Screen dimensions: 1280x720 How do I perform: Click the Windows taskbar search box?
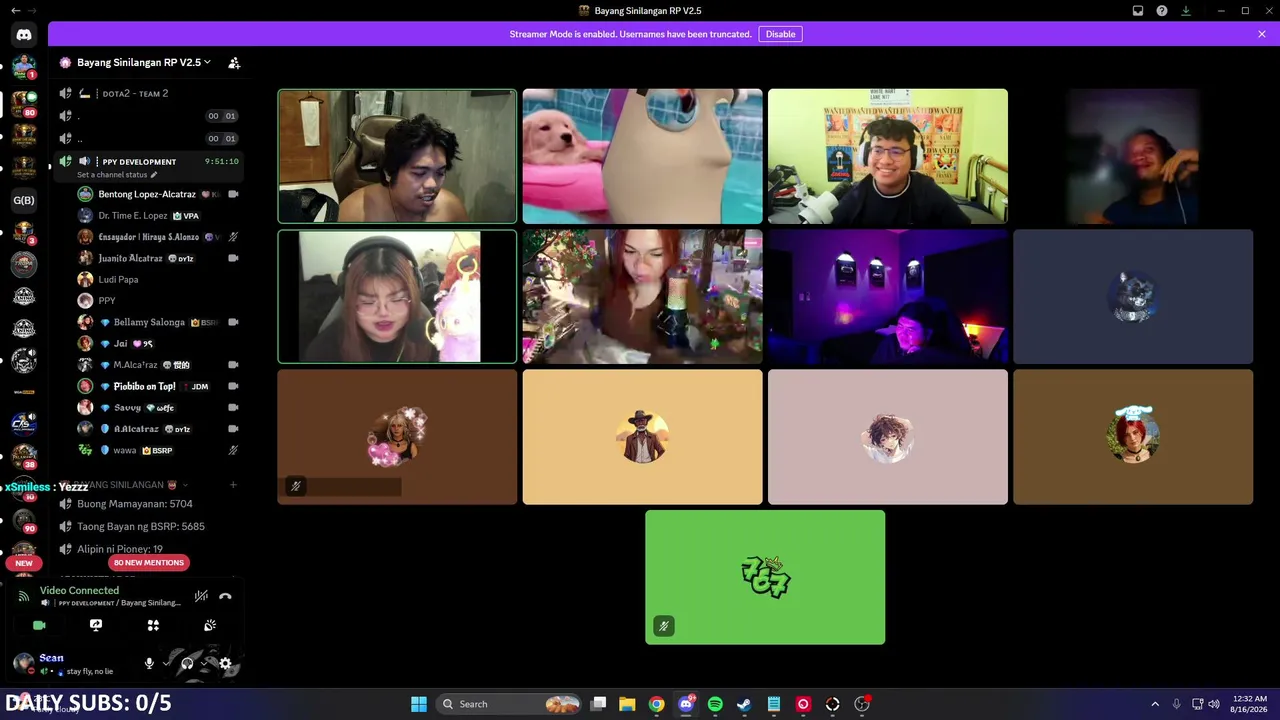click(509, 704)
